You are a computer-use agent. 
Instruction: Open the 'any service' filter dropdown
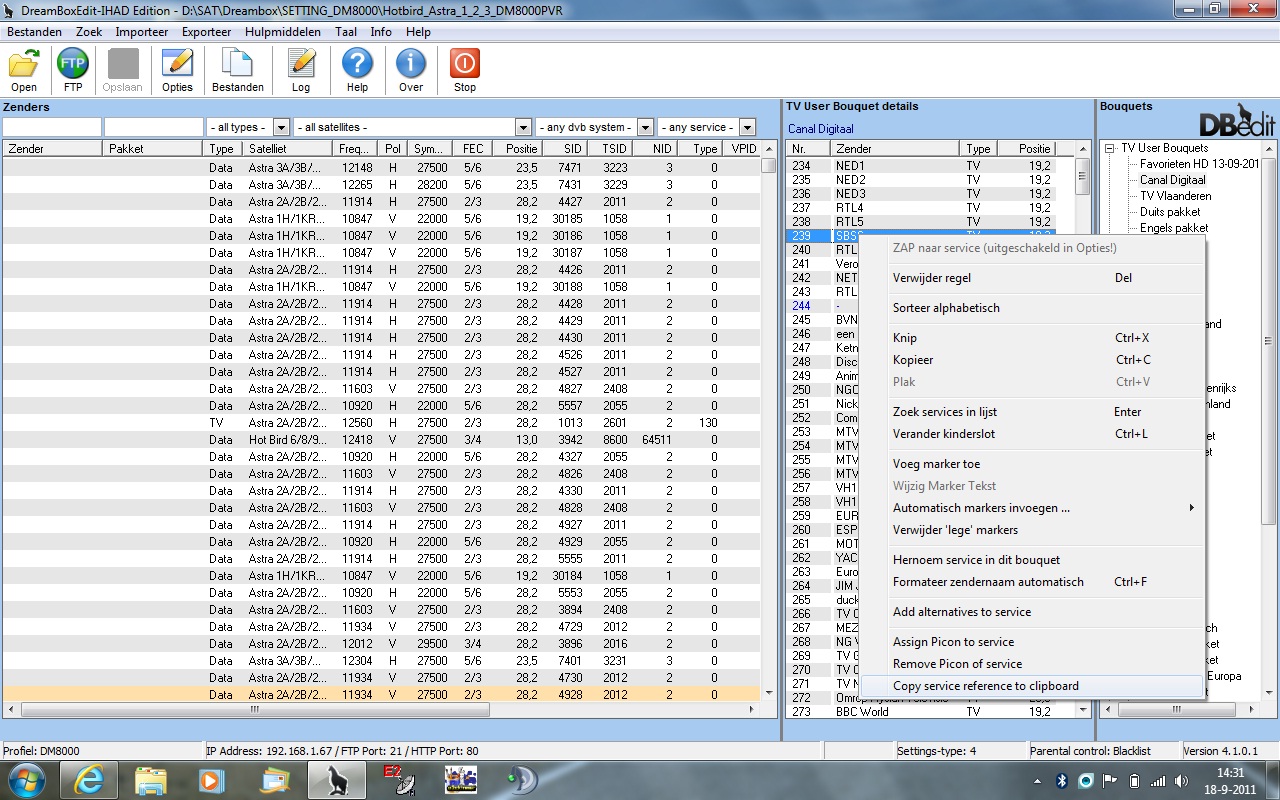pyautogui.click(x=747, y=128)
